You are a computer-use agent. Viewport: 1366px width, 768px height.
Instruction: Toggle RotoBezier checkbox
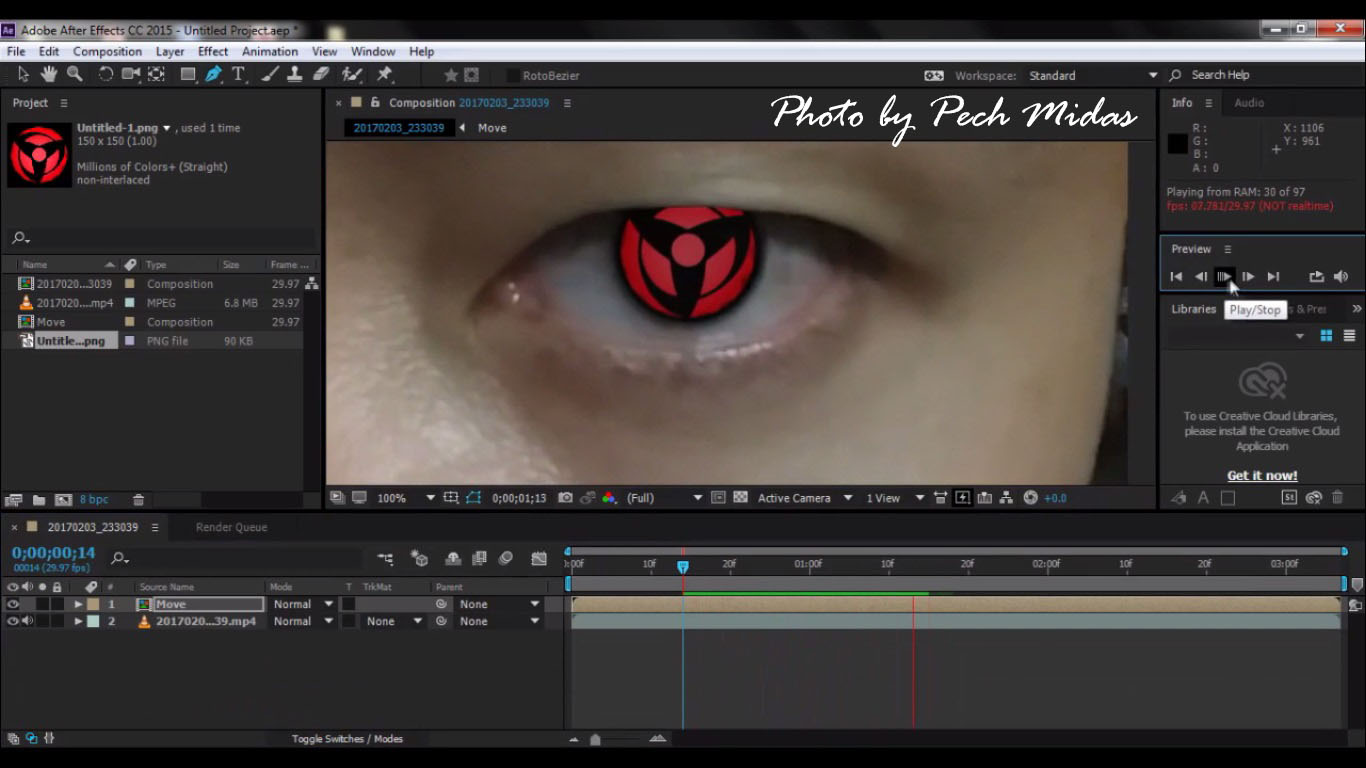click(x=513, y=75)
